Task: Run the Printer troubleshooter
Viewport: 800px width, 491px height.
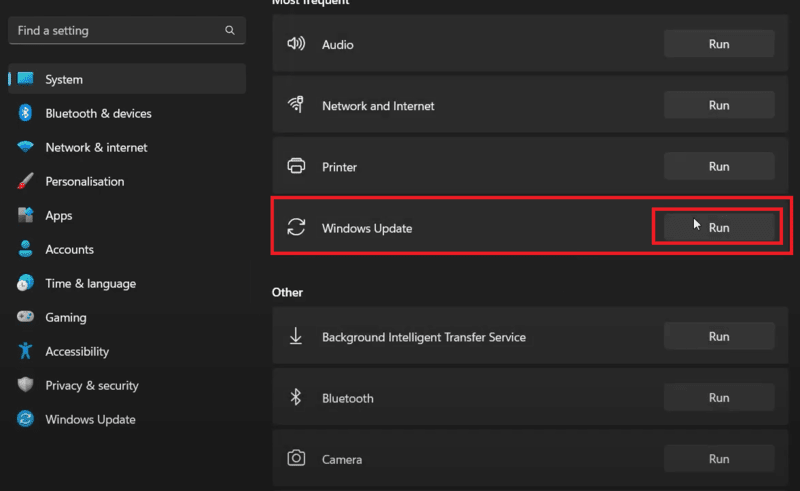Action: (719, 166)
